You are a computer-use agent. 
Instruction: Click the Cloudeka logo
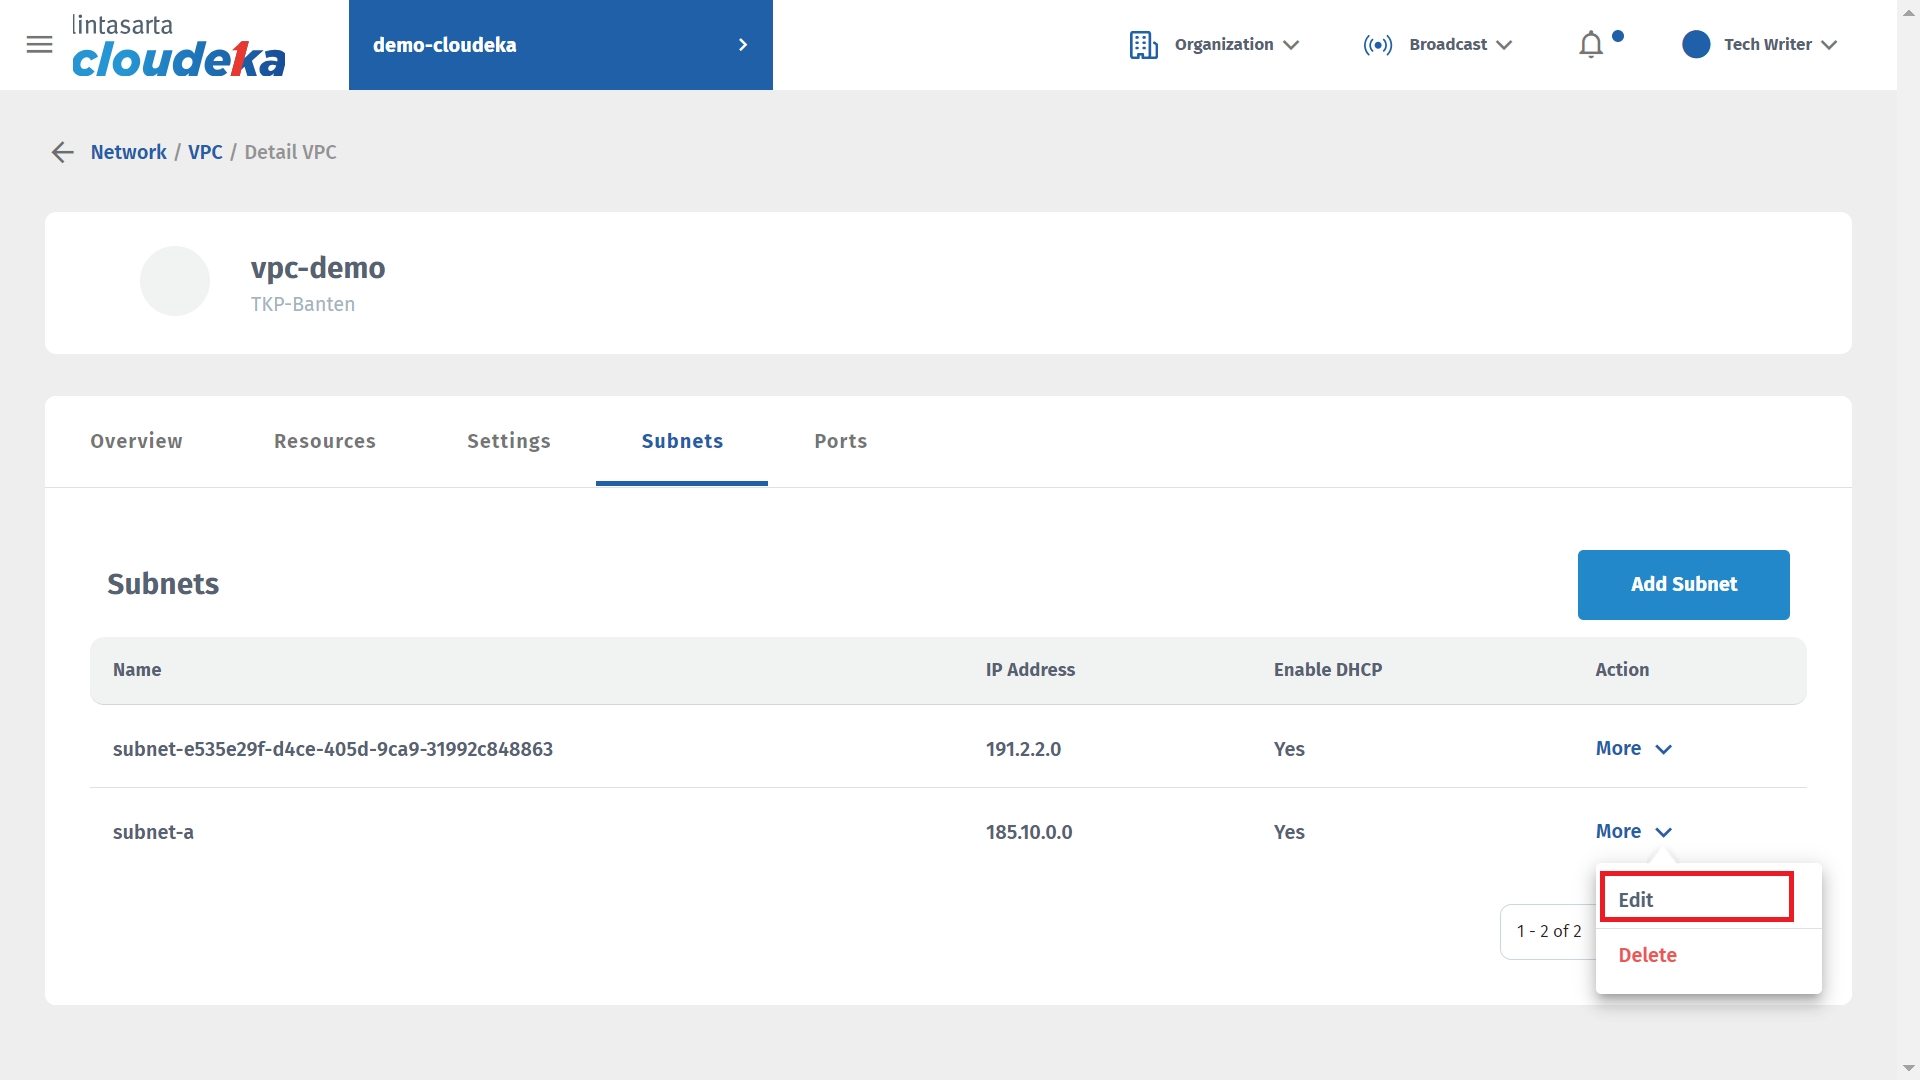point(178,47)
